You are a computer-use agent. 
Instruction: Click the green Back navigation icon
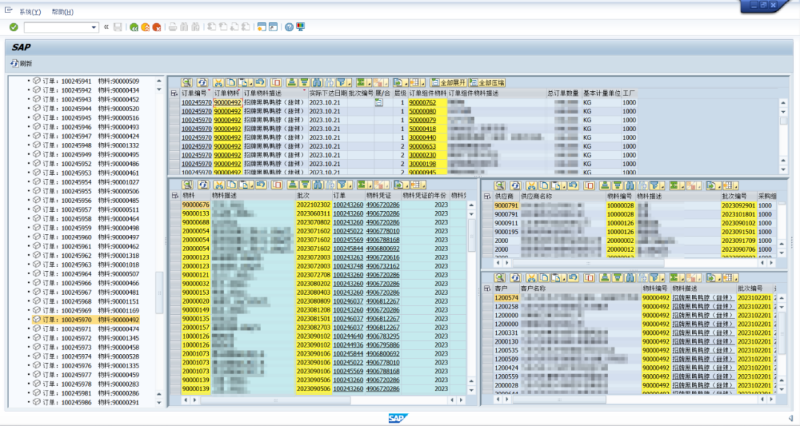133,26
